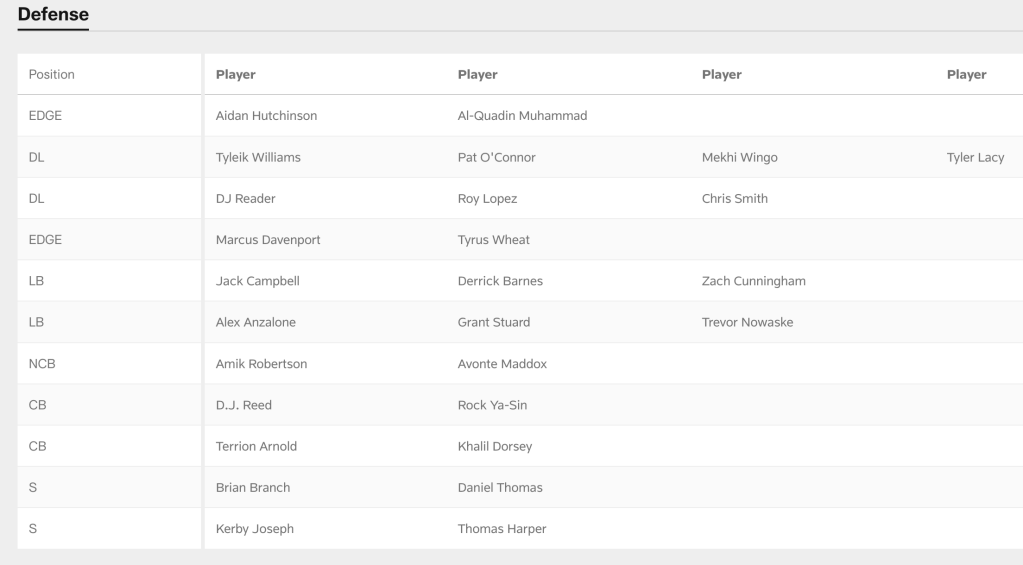Select Marcus Davenport's name

268,240
